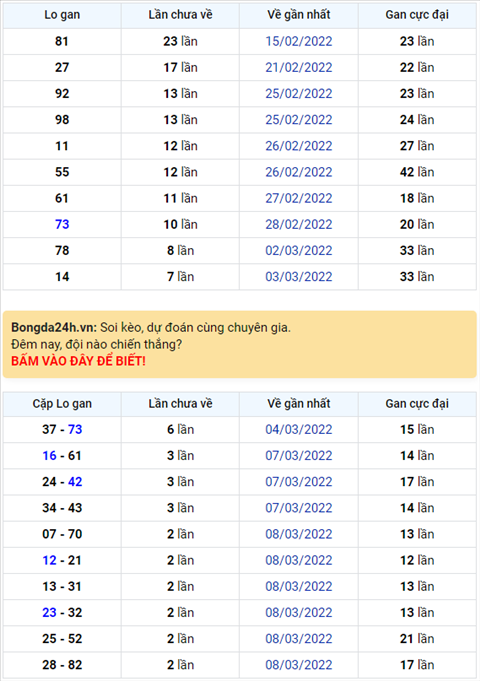This screenshot has width=480, height=681.
Task: Open date 04/03/2022 for pair 37 - 73
Action: 299,430
